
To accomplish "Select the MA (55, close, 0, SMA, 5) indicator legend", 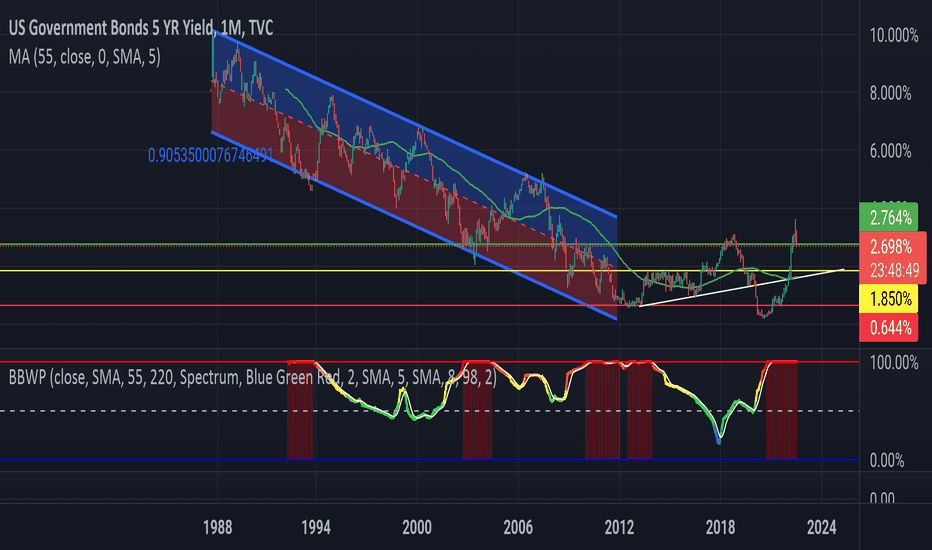I will point(84,57).
